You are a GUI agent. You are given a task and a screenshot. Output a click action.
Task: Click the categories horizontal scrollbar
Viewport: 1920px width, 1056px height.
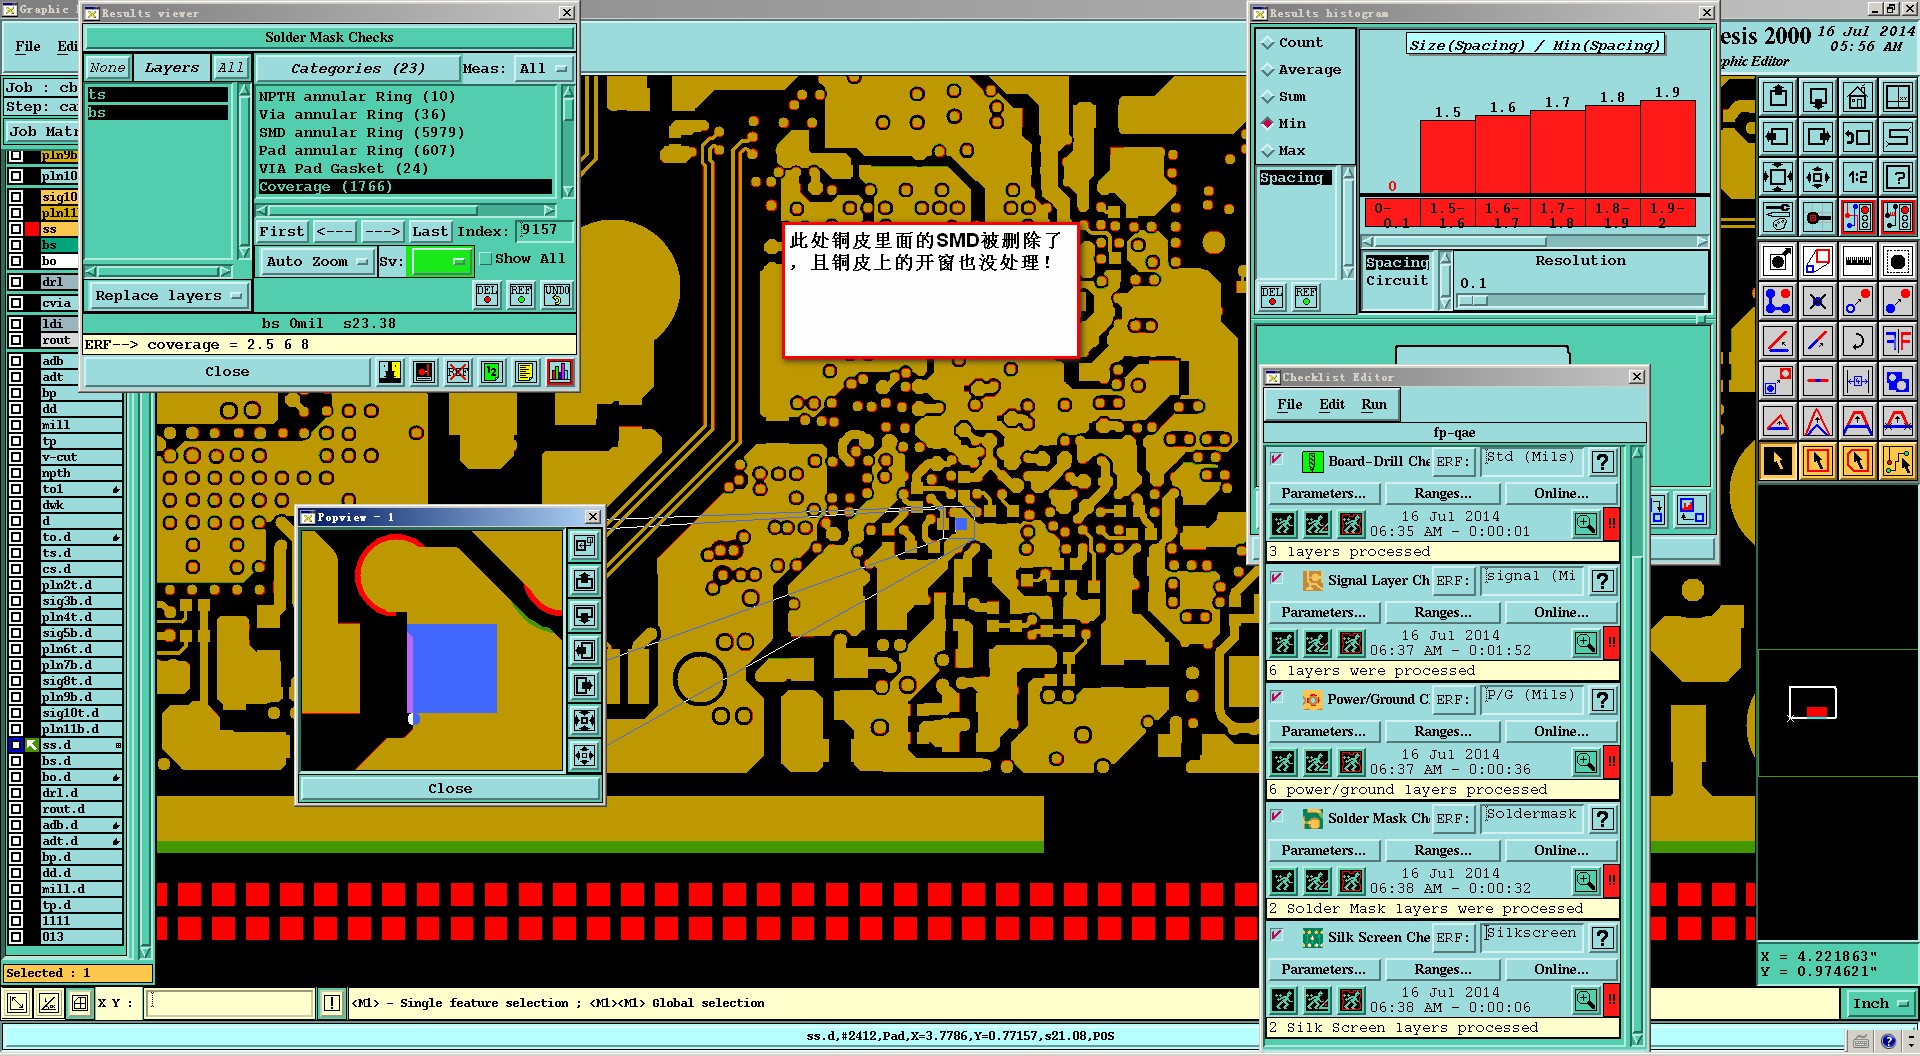tap(405, 211)
